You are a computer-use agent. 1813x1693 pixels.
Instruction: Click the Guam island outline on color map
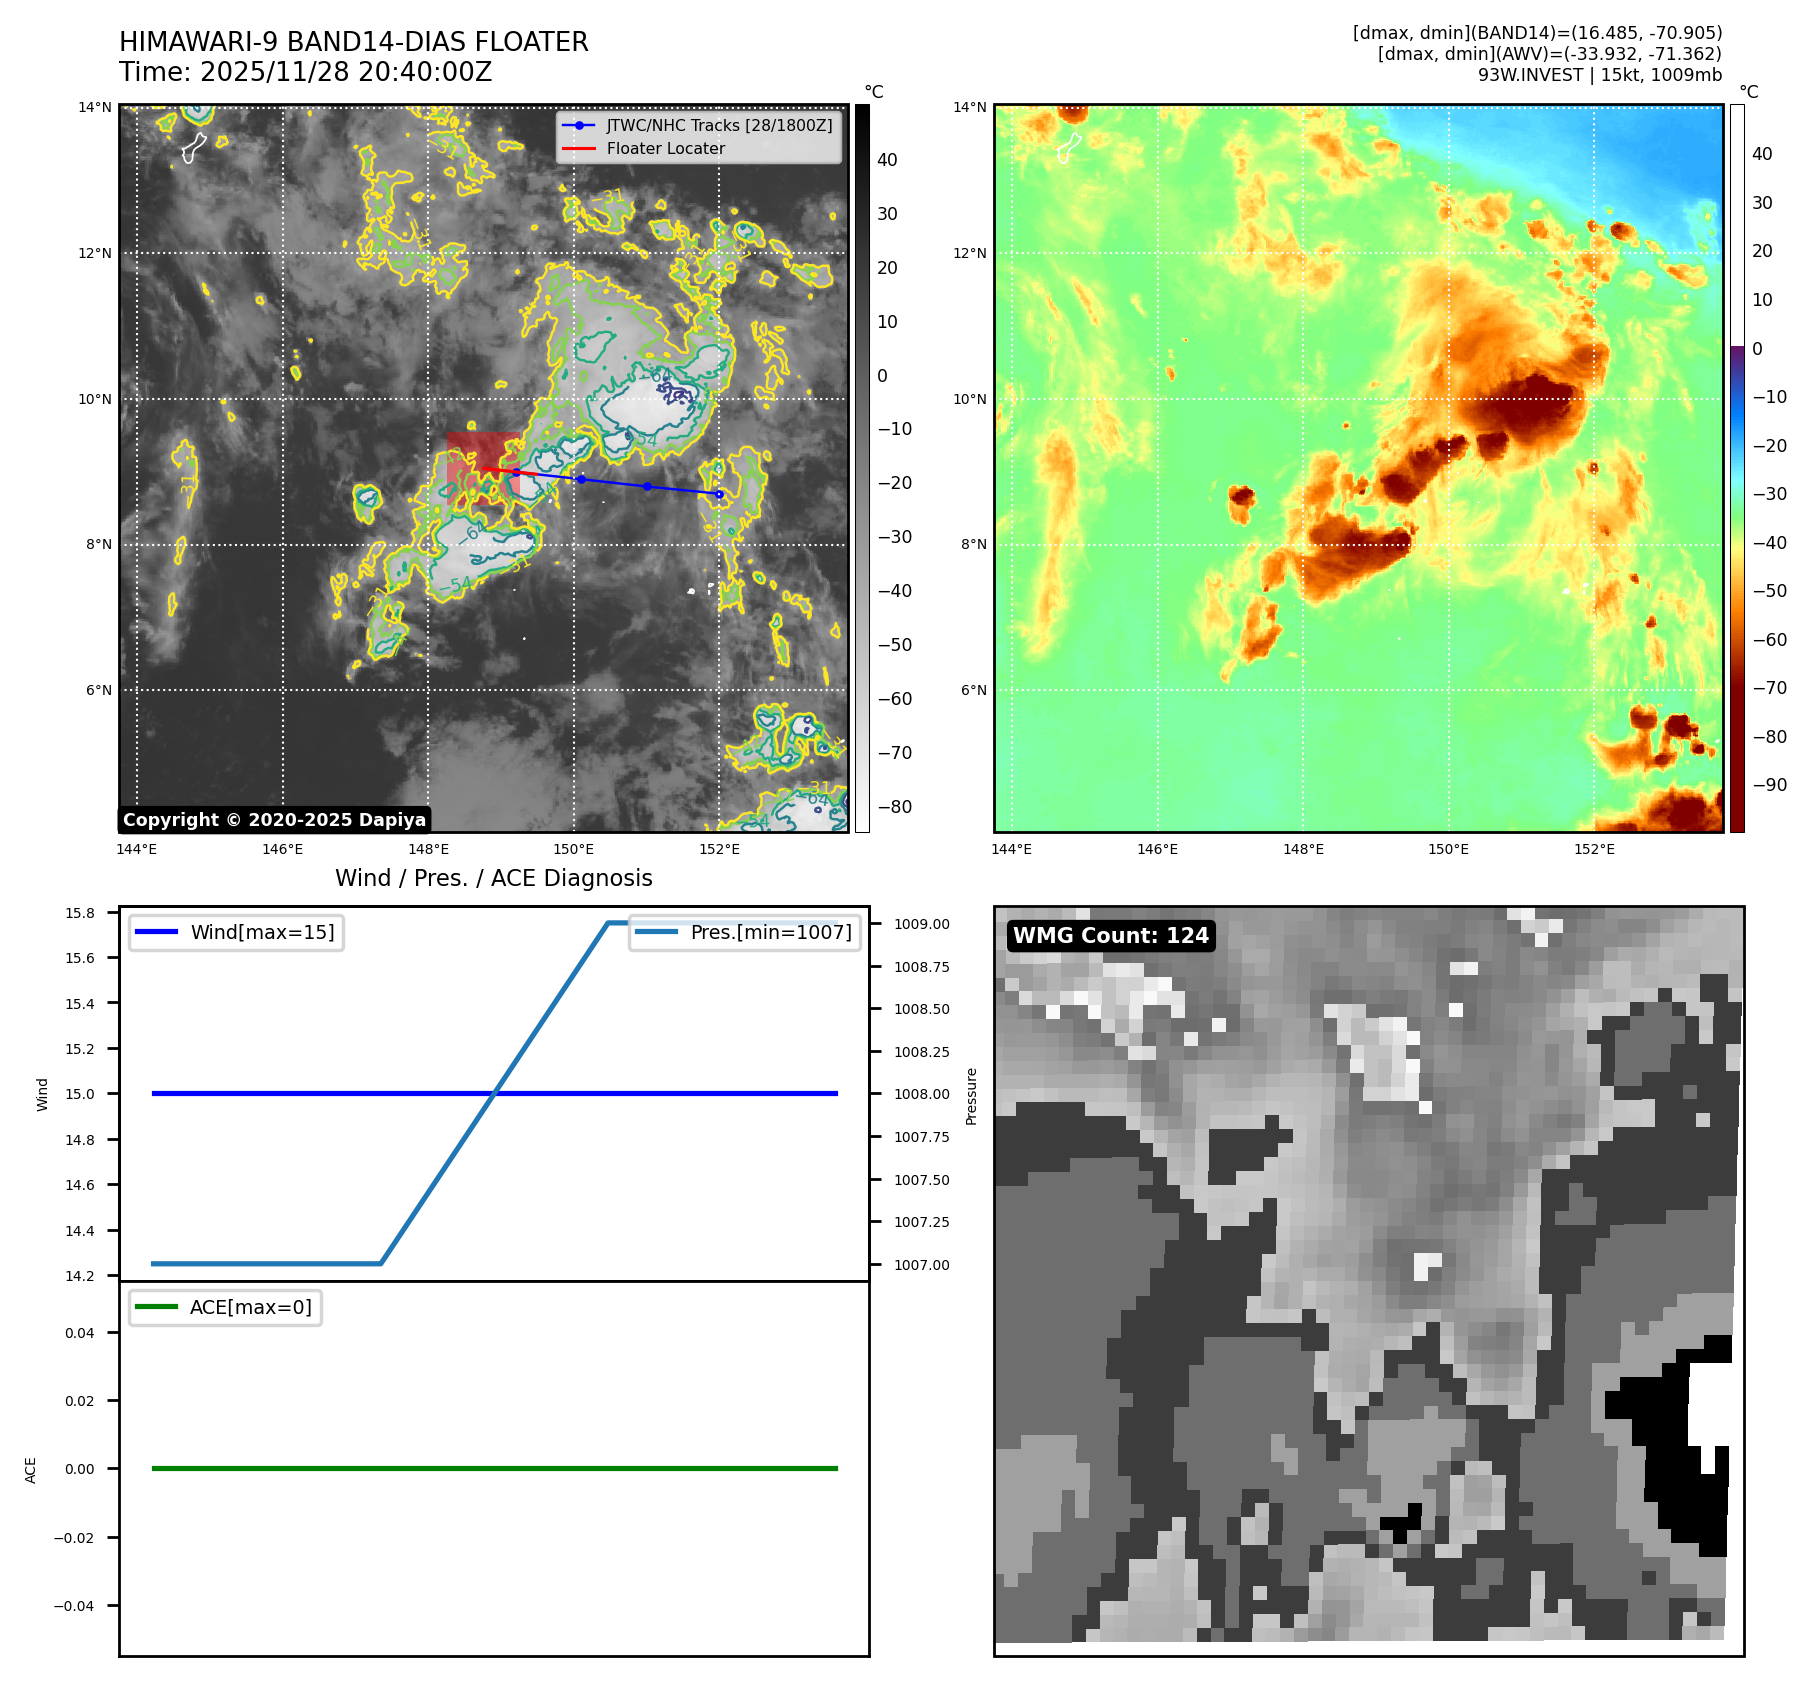click(1069, 148)
